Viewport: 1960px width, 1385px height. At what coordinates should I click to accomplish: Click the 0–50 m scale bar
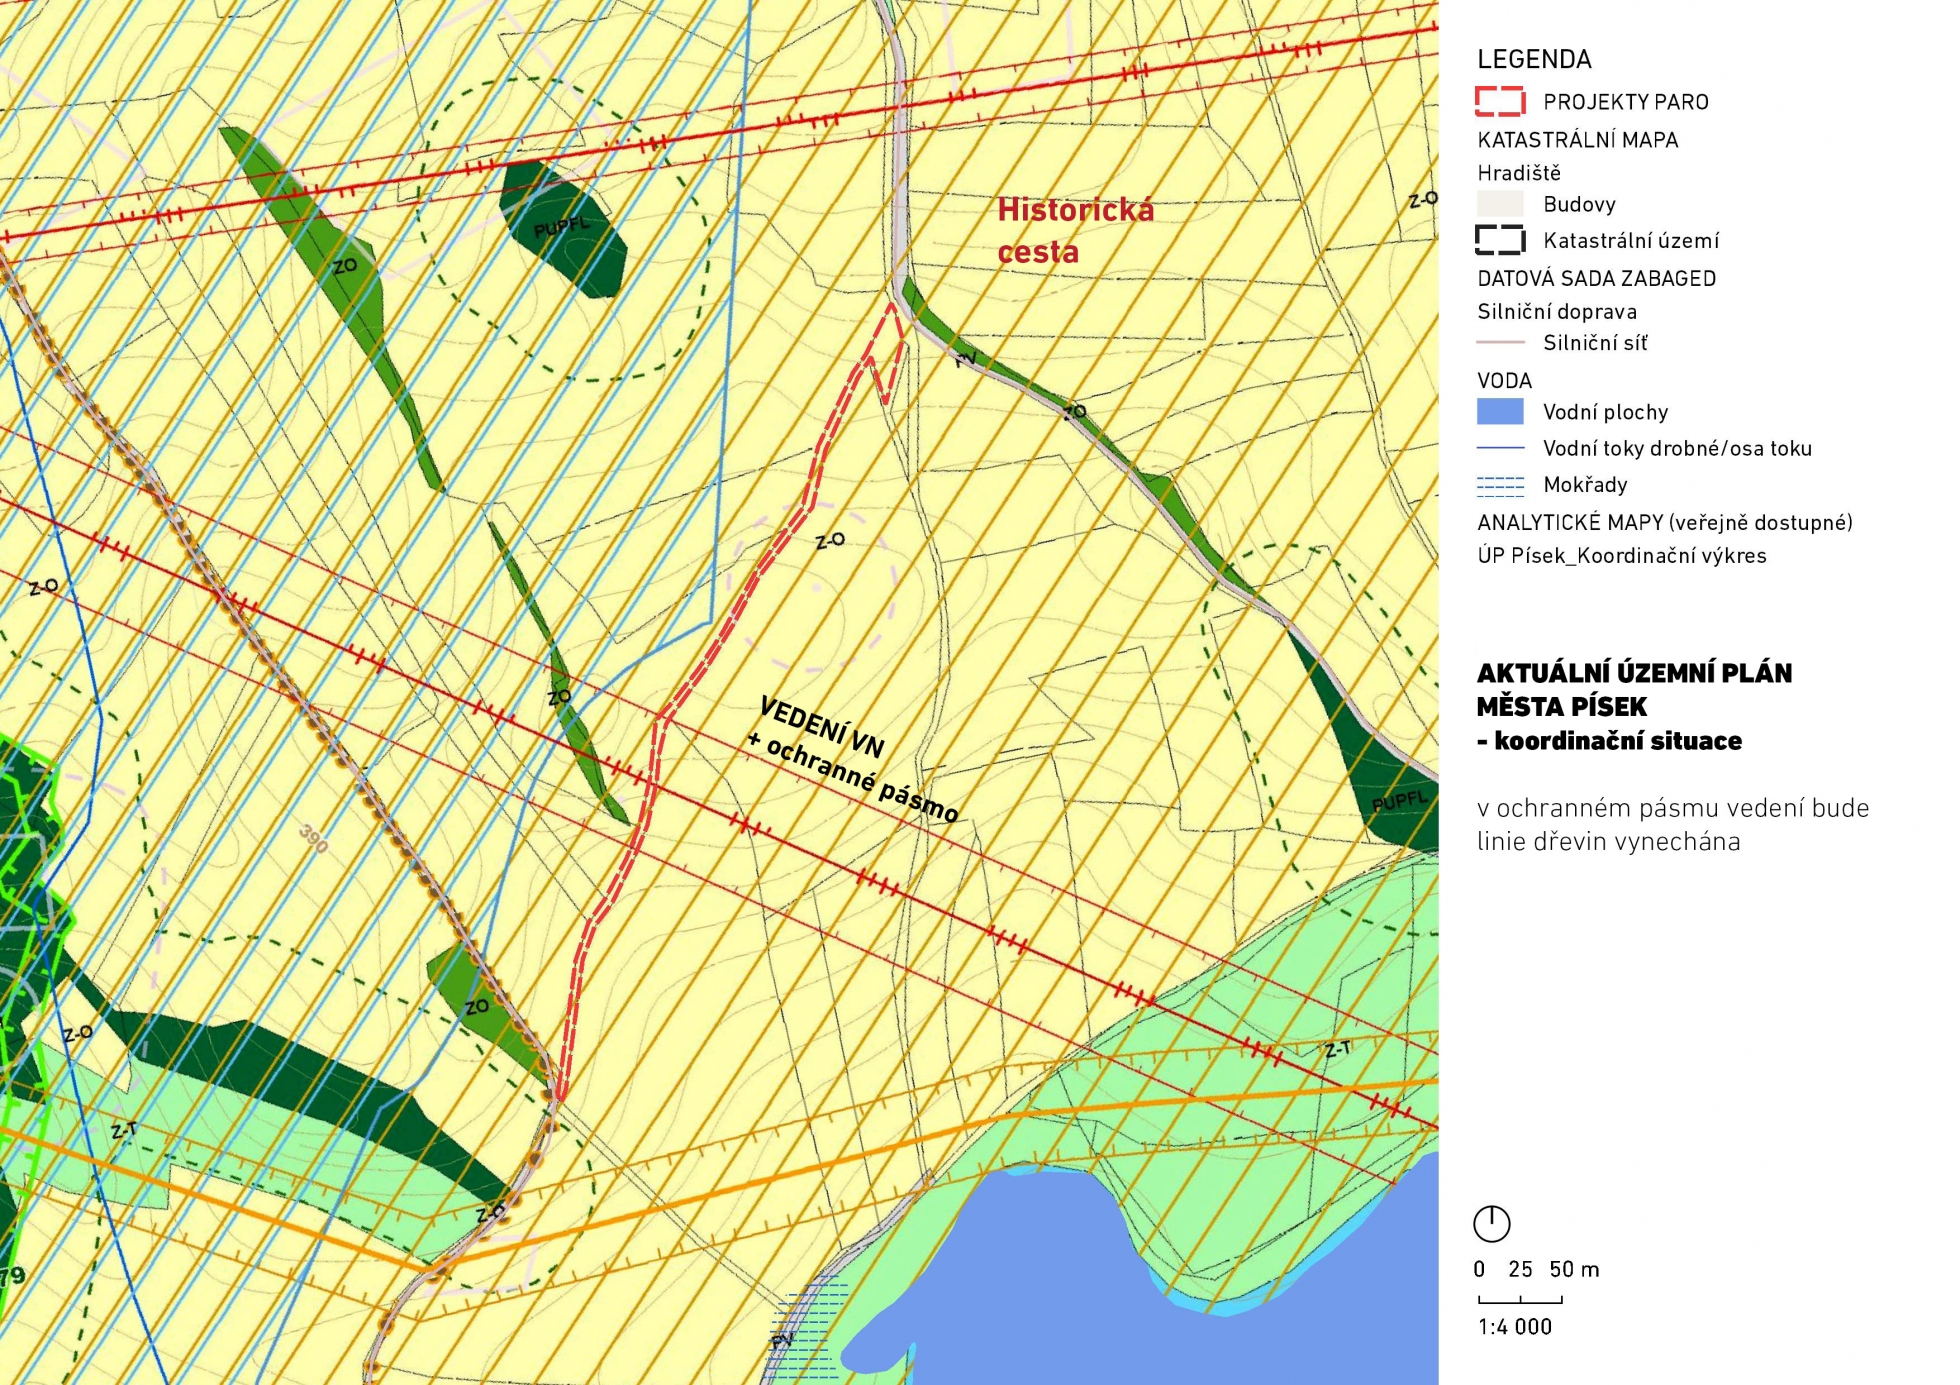pyautogui.click(x=1520, y=1300)
